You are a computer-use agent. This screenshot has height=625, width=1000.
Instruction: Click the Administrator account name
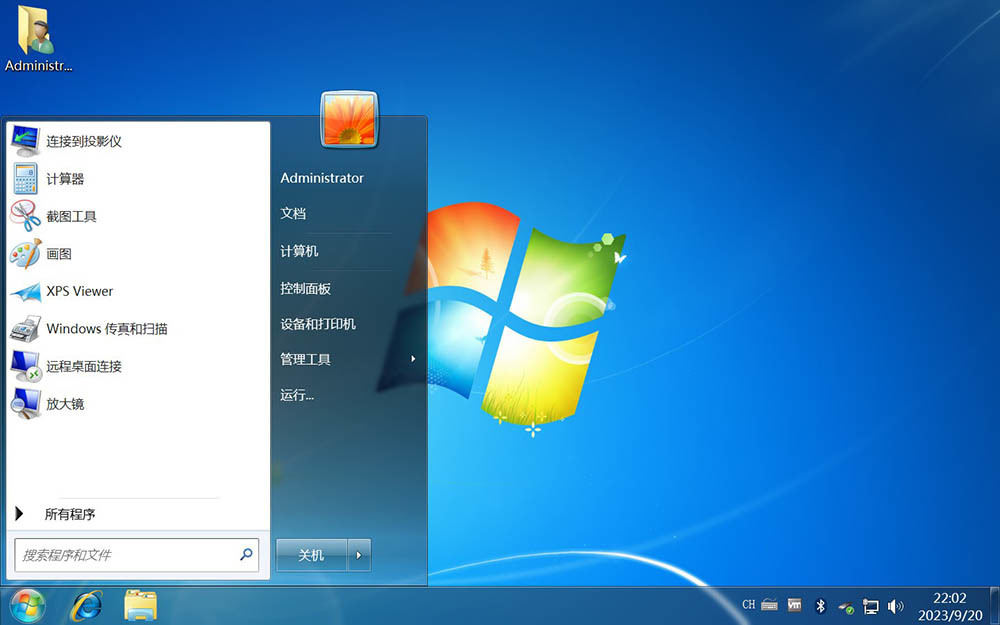tap(322, 177)
